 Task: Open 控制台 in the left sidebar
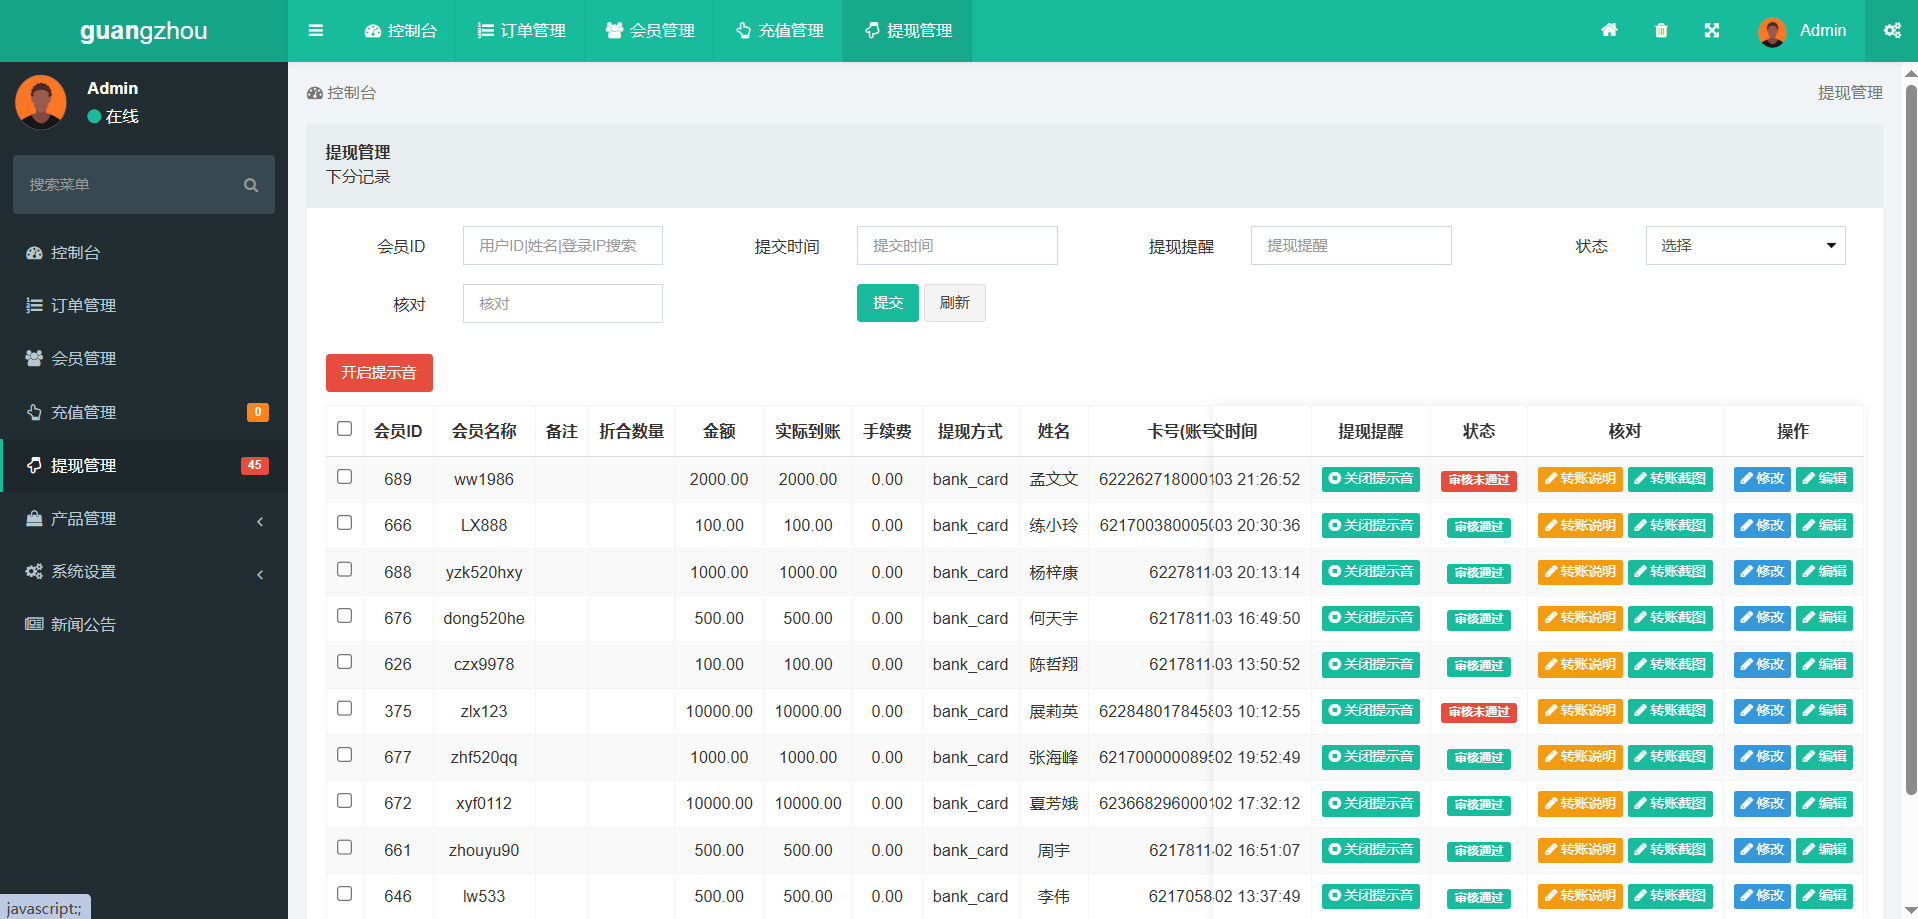click(x=144, y=253)
